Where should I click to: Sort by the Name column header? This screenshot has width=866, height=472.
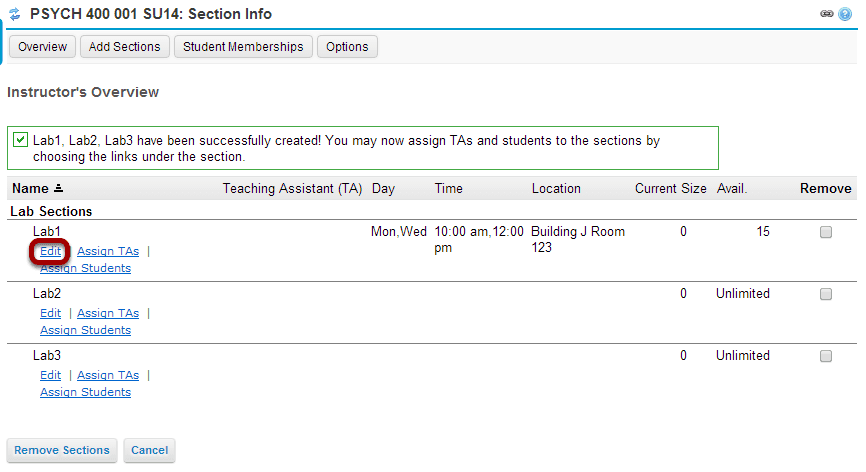30,189
